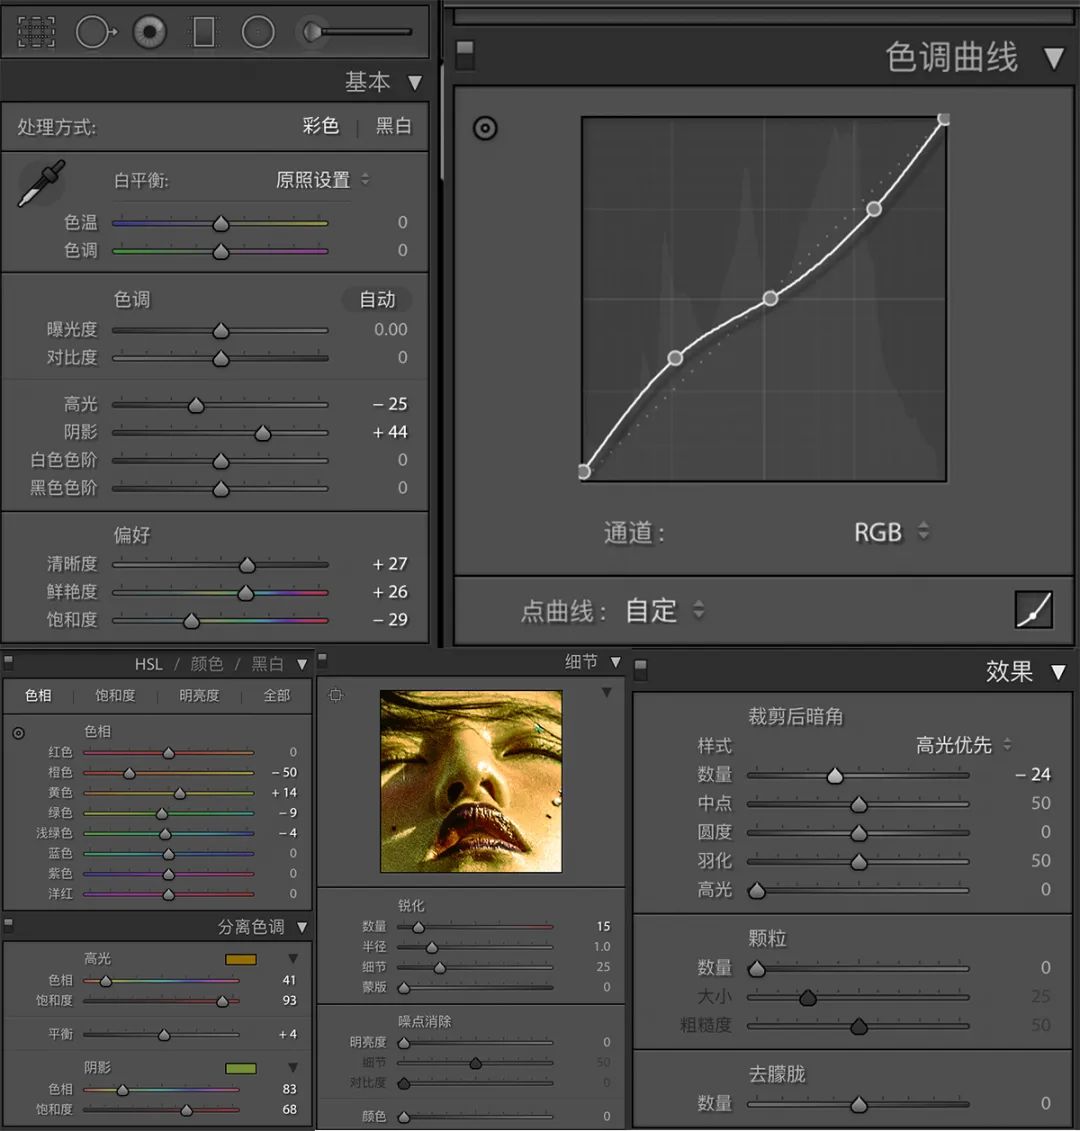Switch to the 明亮度 tab in HSL
The image size is (1080, 1131).
[199, 695]
